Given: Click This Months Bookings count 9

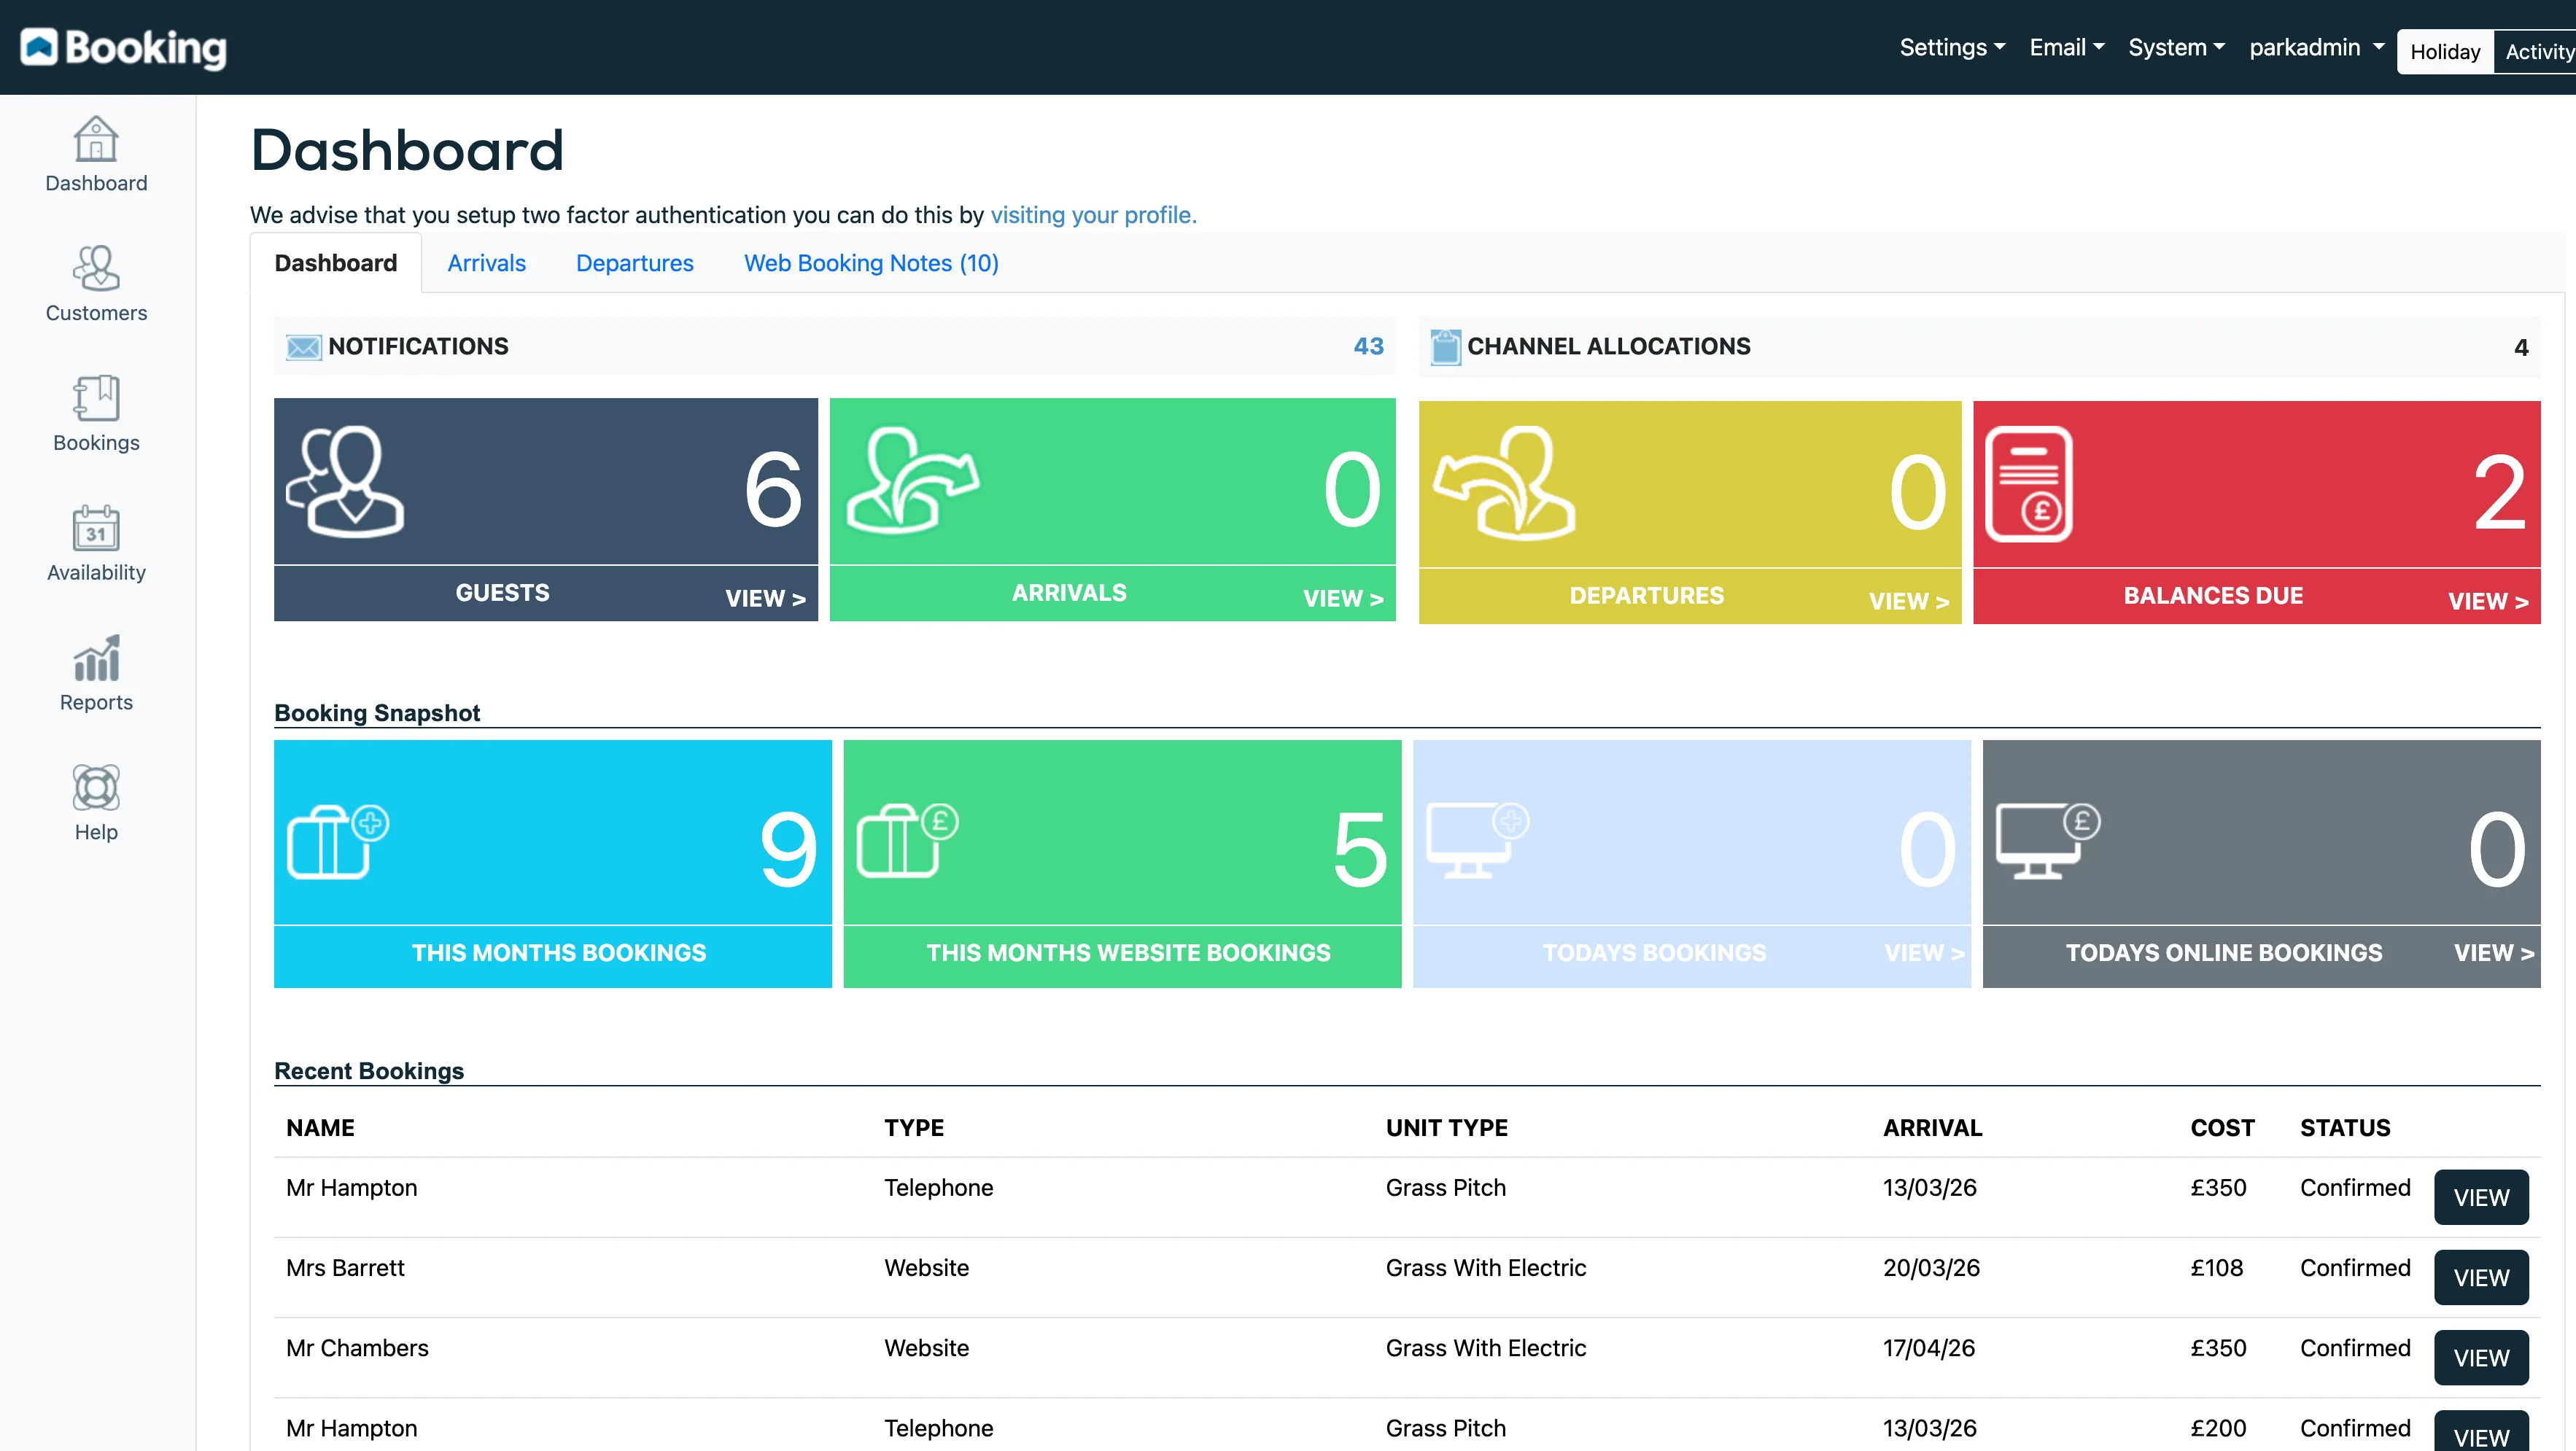Looking at the screenshot, I should point(788,850).
